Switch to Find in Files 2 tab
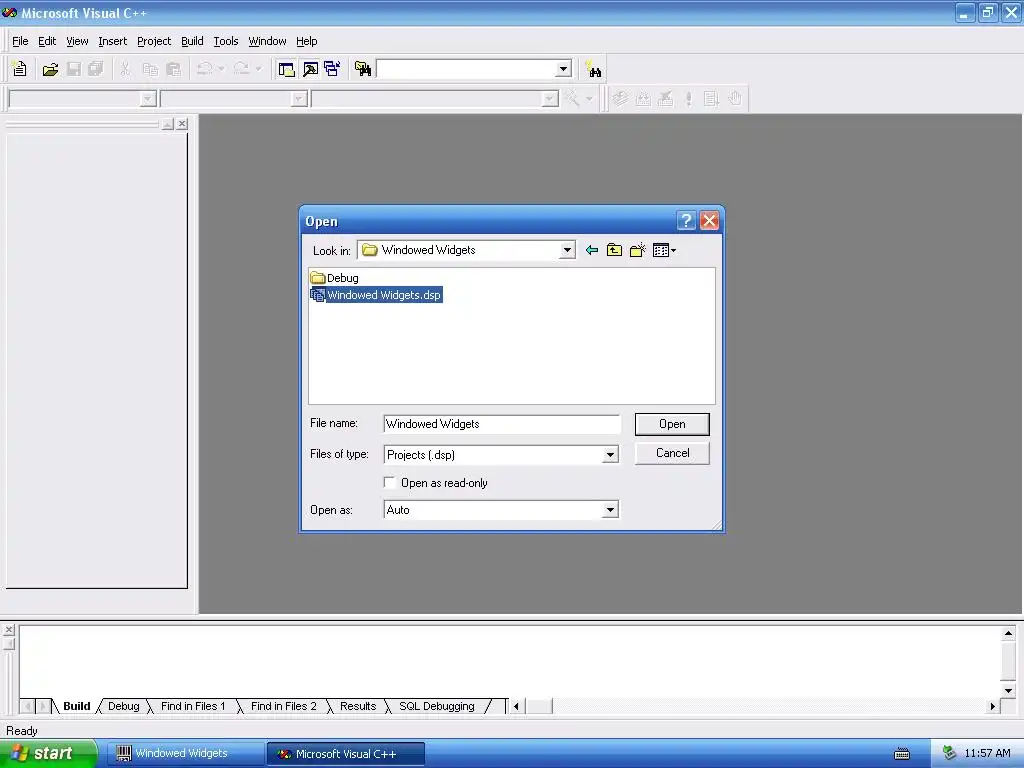This screenshot has height=768, width=1024. [283, 706]
